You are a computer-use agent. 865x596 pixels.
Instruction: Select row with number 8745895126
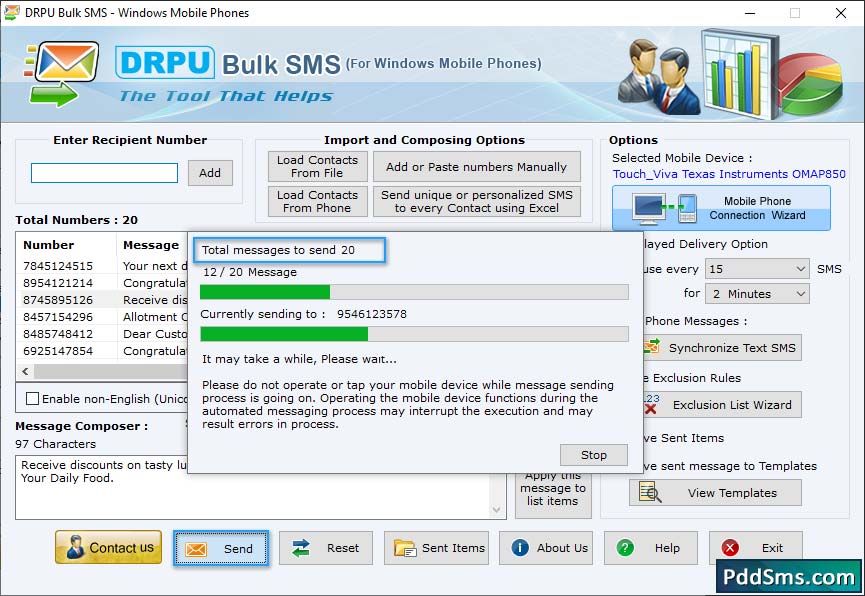click(103, 300)
